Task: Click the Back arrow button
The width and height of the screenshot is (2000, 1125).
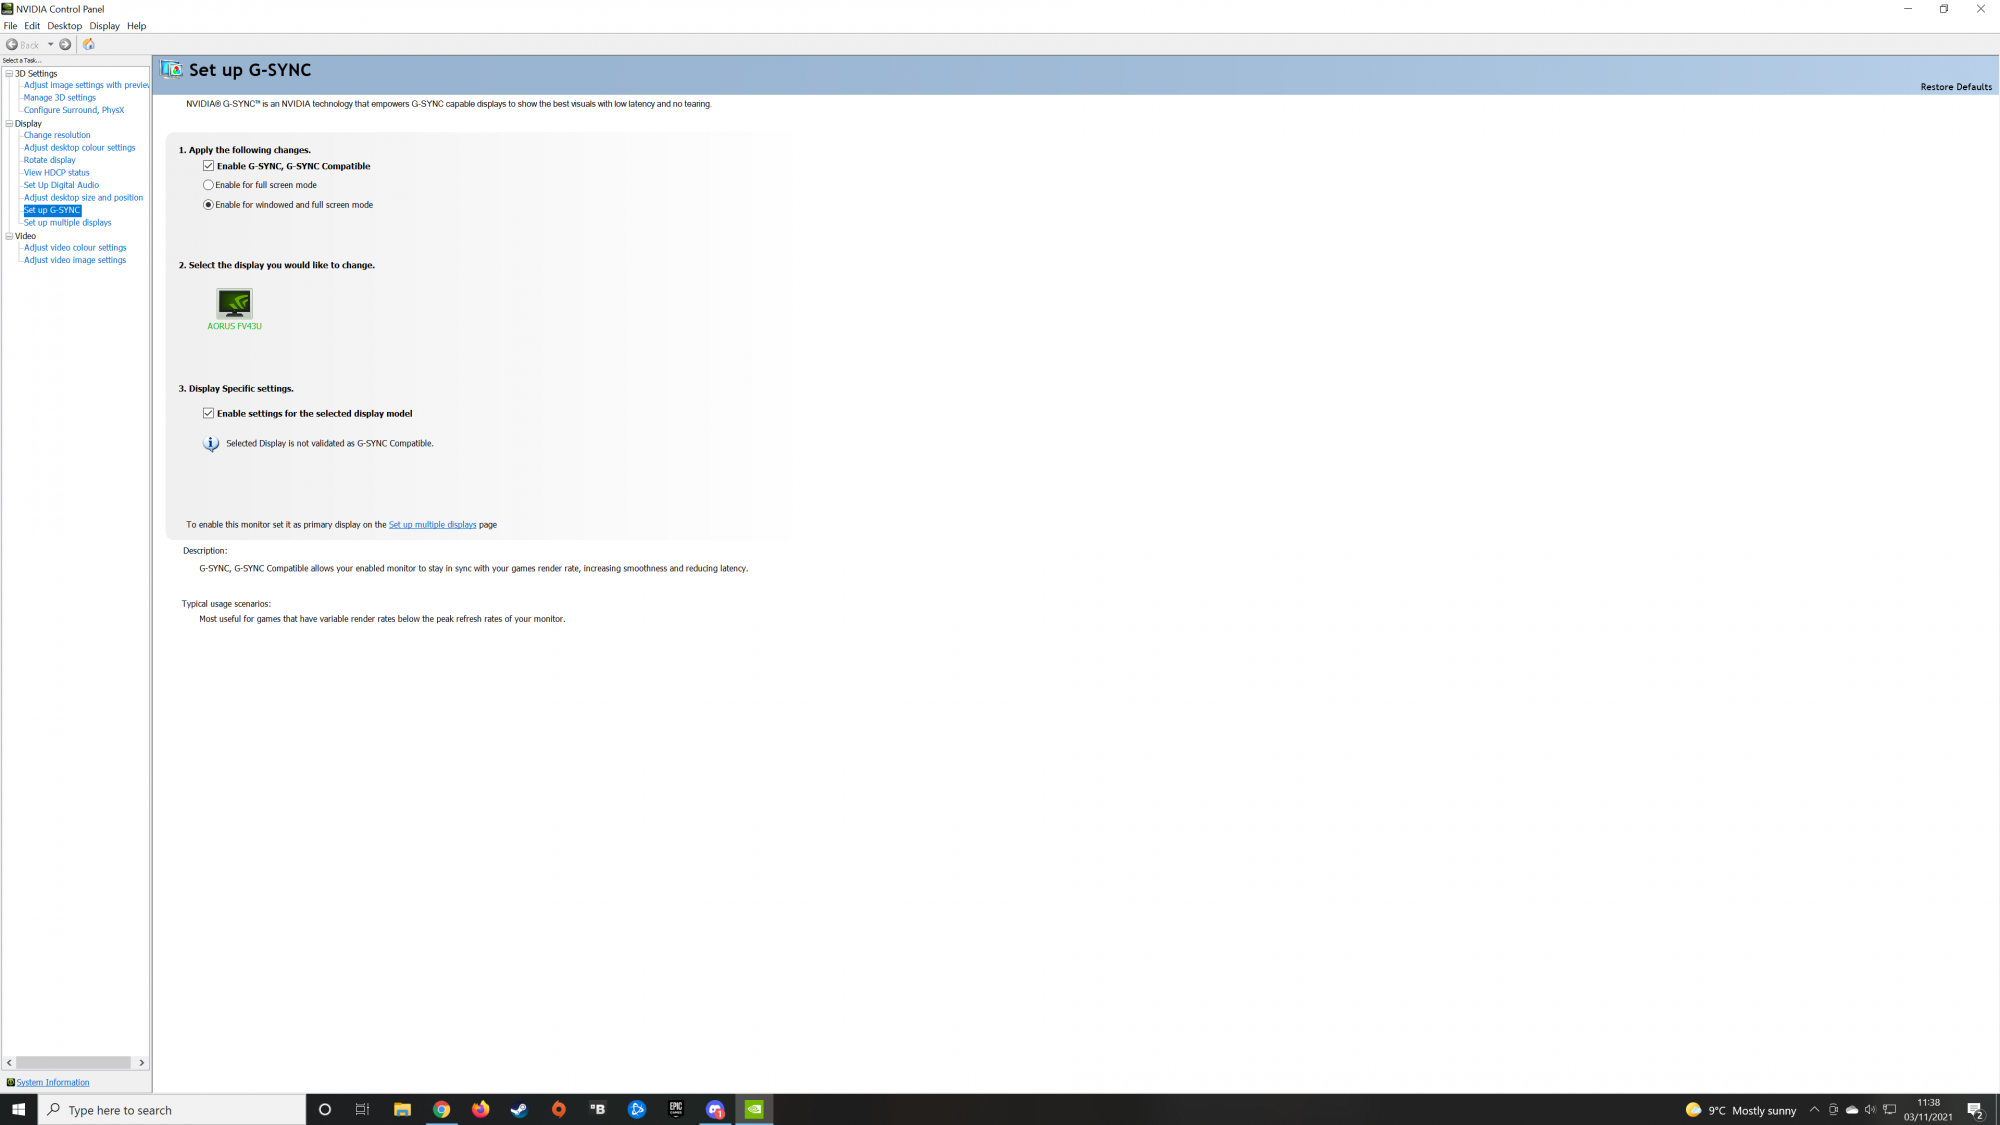Action: coord(12,44)
